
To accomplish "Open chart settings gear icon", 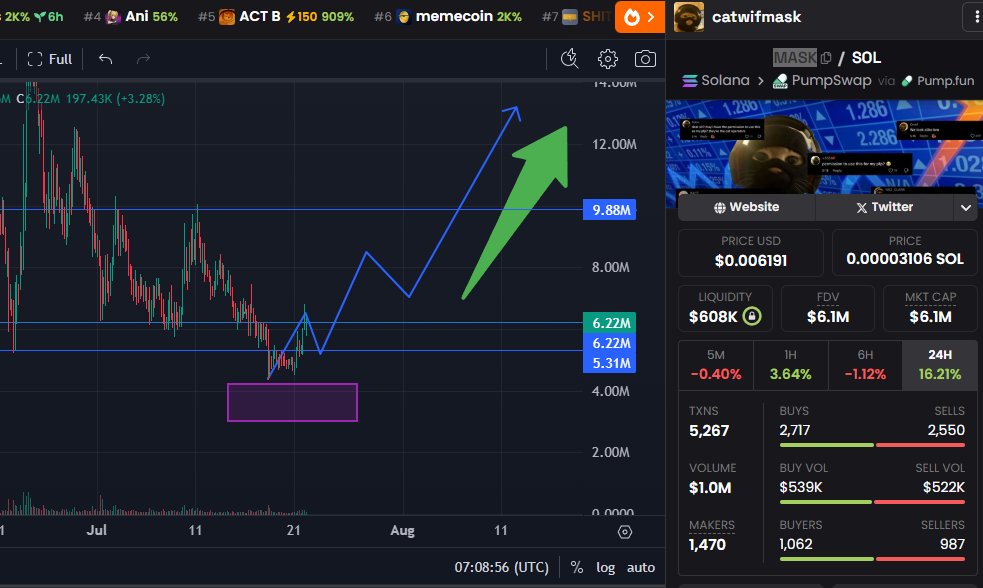I will 607,59.
